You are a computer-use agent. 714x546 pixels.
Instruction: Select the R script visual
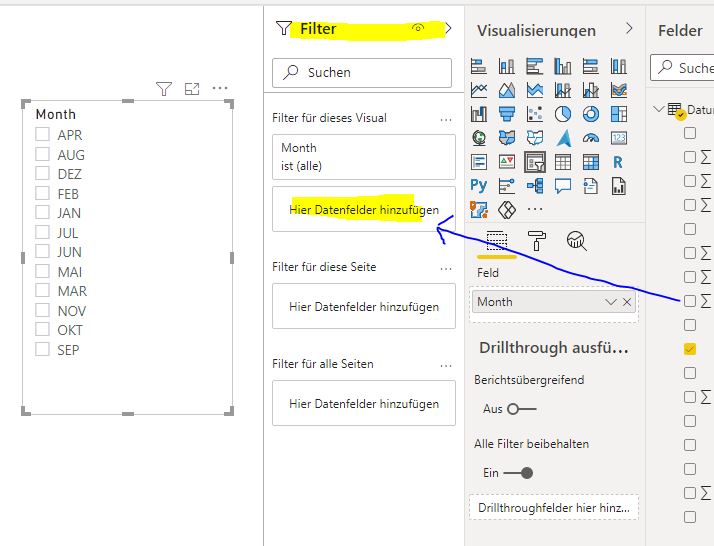[x=618, y=162]
